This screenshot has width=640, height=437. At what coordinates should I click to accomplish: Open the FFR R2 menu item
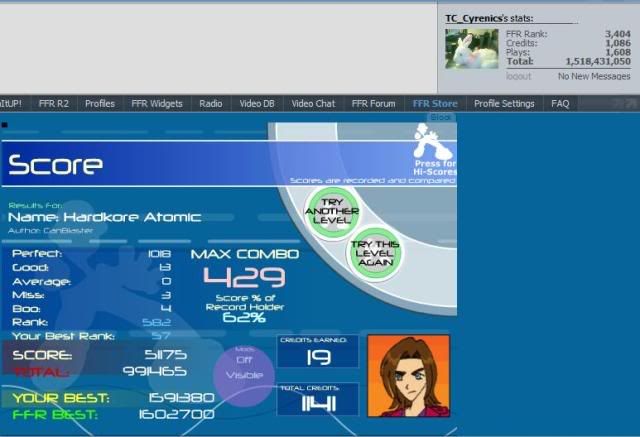(53, 103)
